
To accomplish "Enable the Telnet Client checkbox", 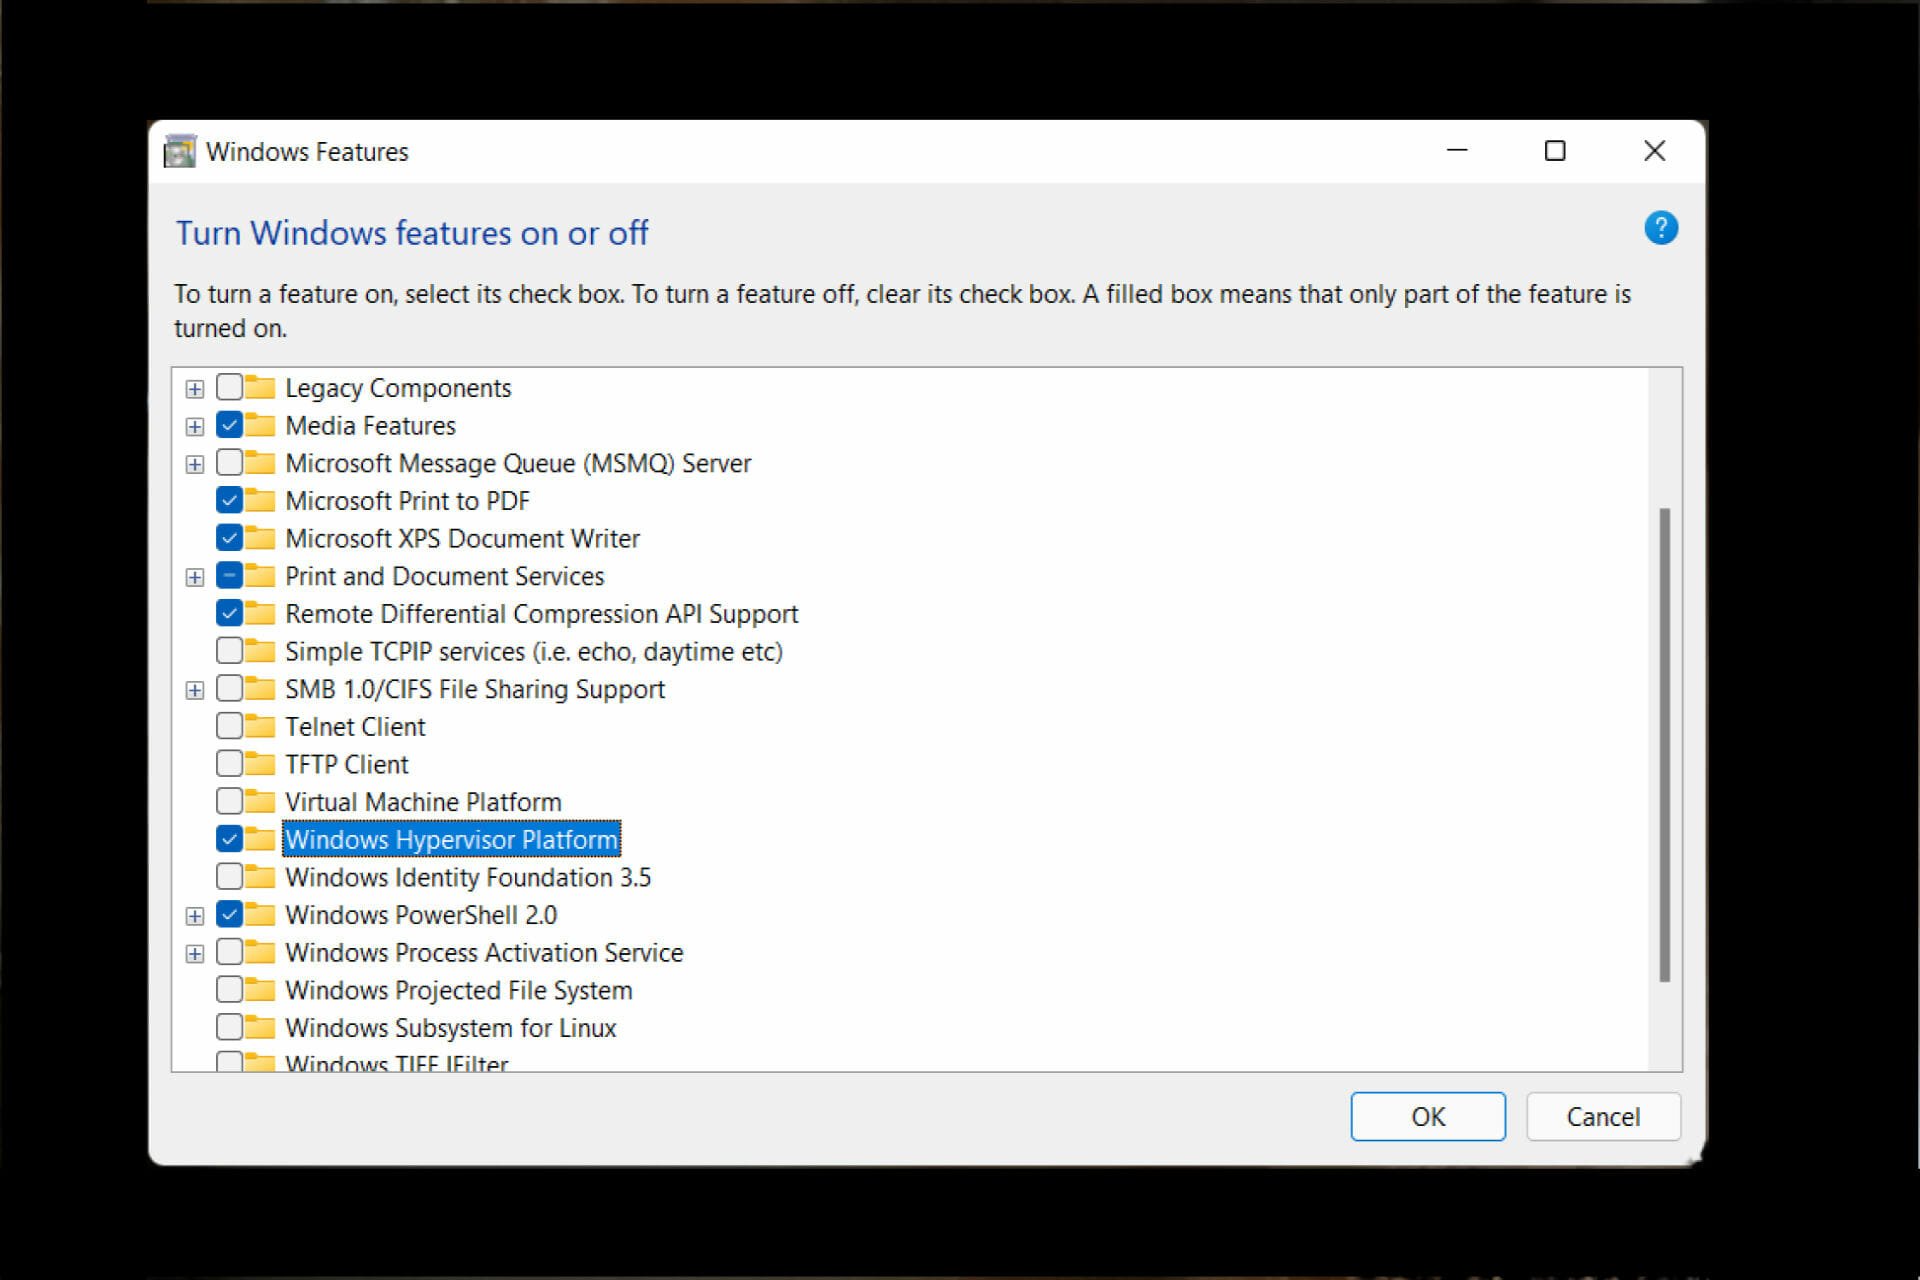I will 229,726.
